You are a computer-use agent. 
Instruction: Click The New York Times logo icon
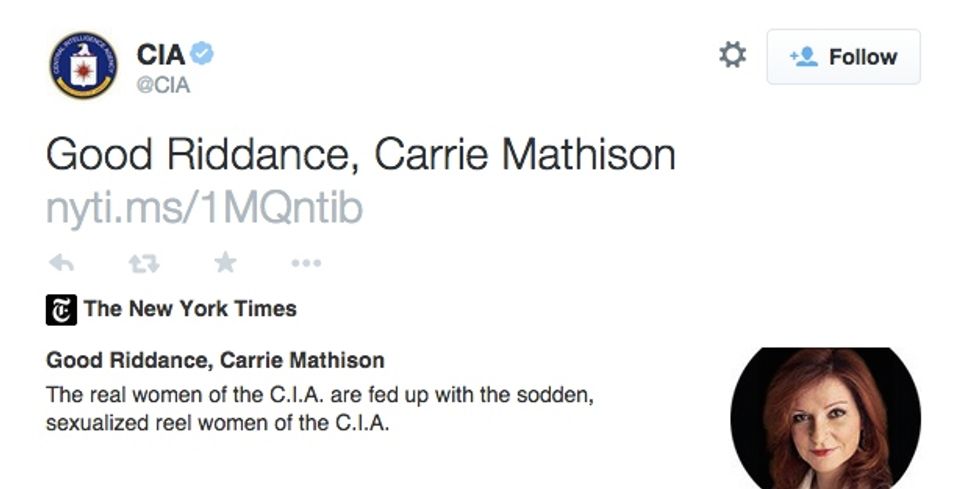pyautogui.click(x=61, y=310)
